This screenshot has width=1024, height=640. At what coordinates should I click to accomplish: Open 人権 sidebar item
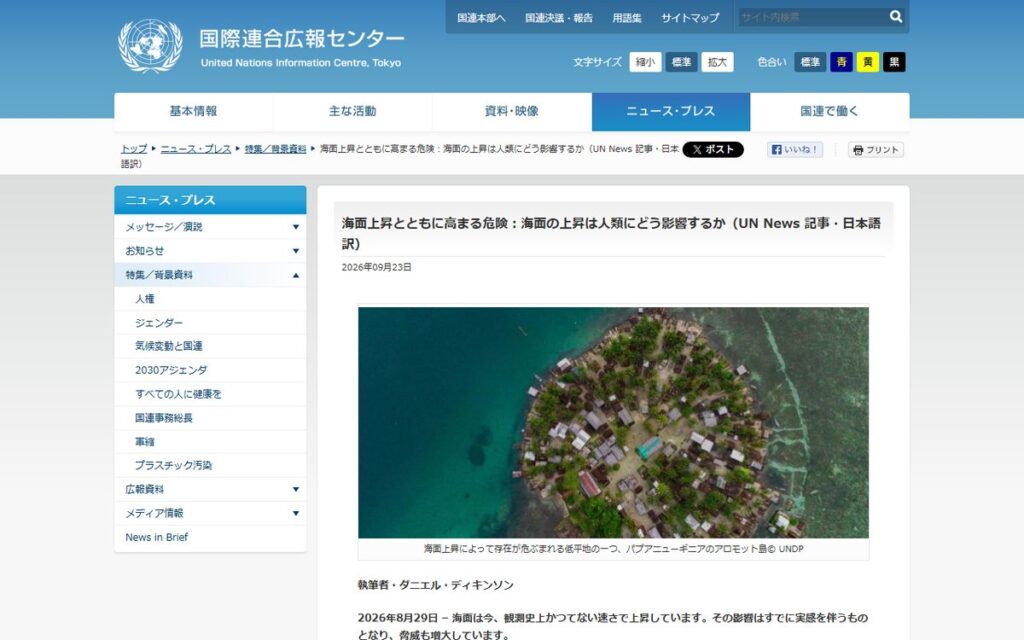210,299
